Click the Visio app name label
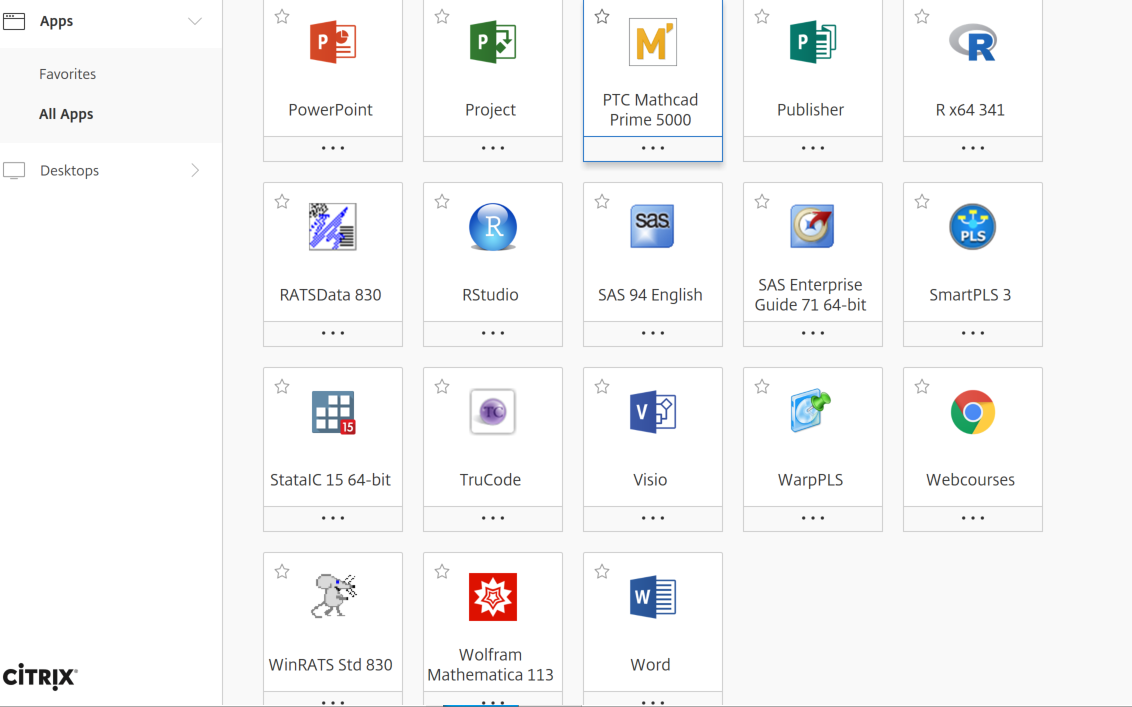This screenshot has height=707, width=1132. [x=650, y=480]
